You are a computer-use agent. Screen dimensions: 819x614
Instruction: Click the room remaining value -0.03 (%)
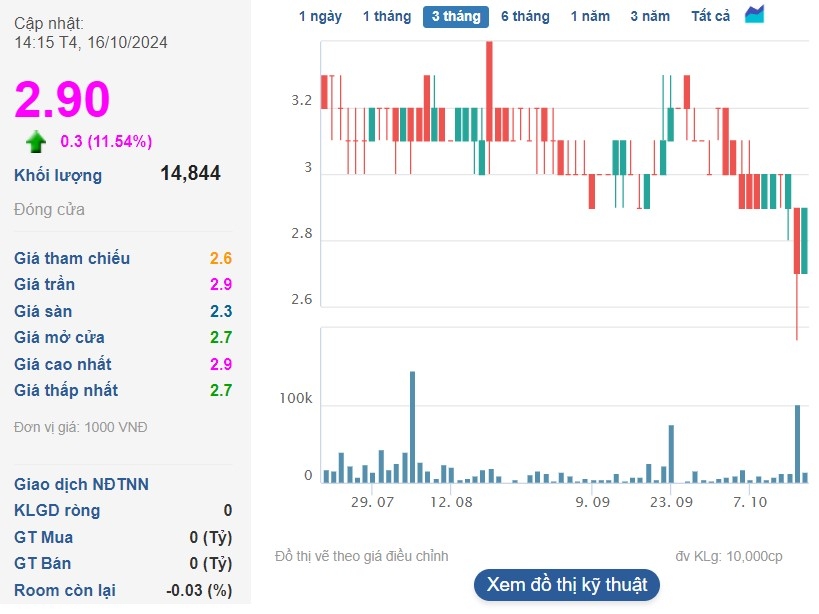pos(199,591)
